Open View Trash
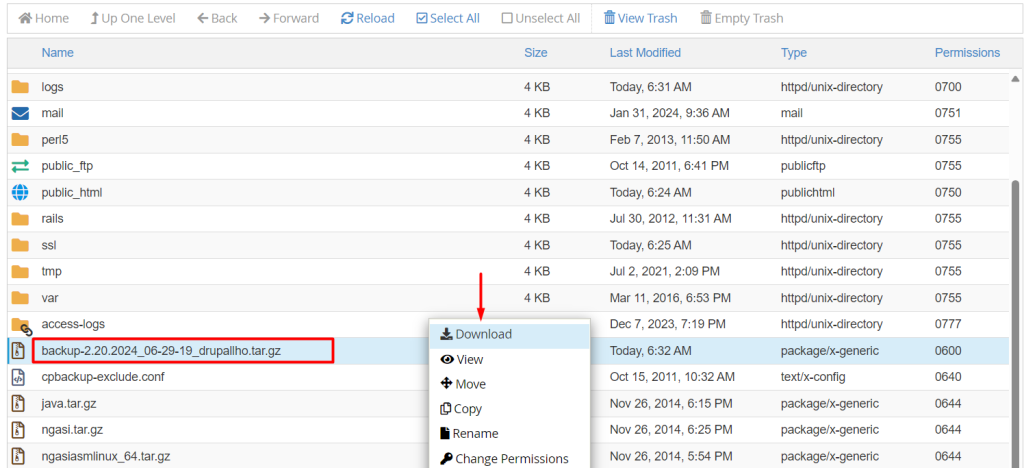This screenshot has width=1024, height=468. click(x=639, y=18)
